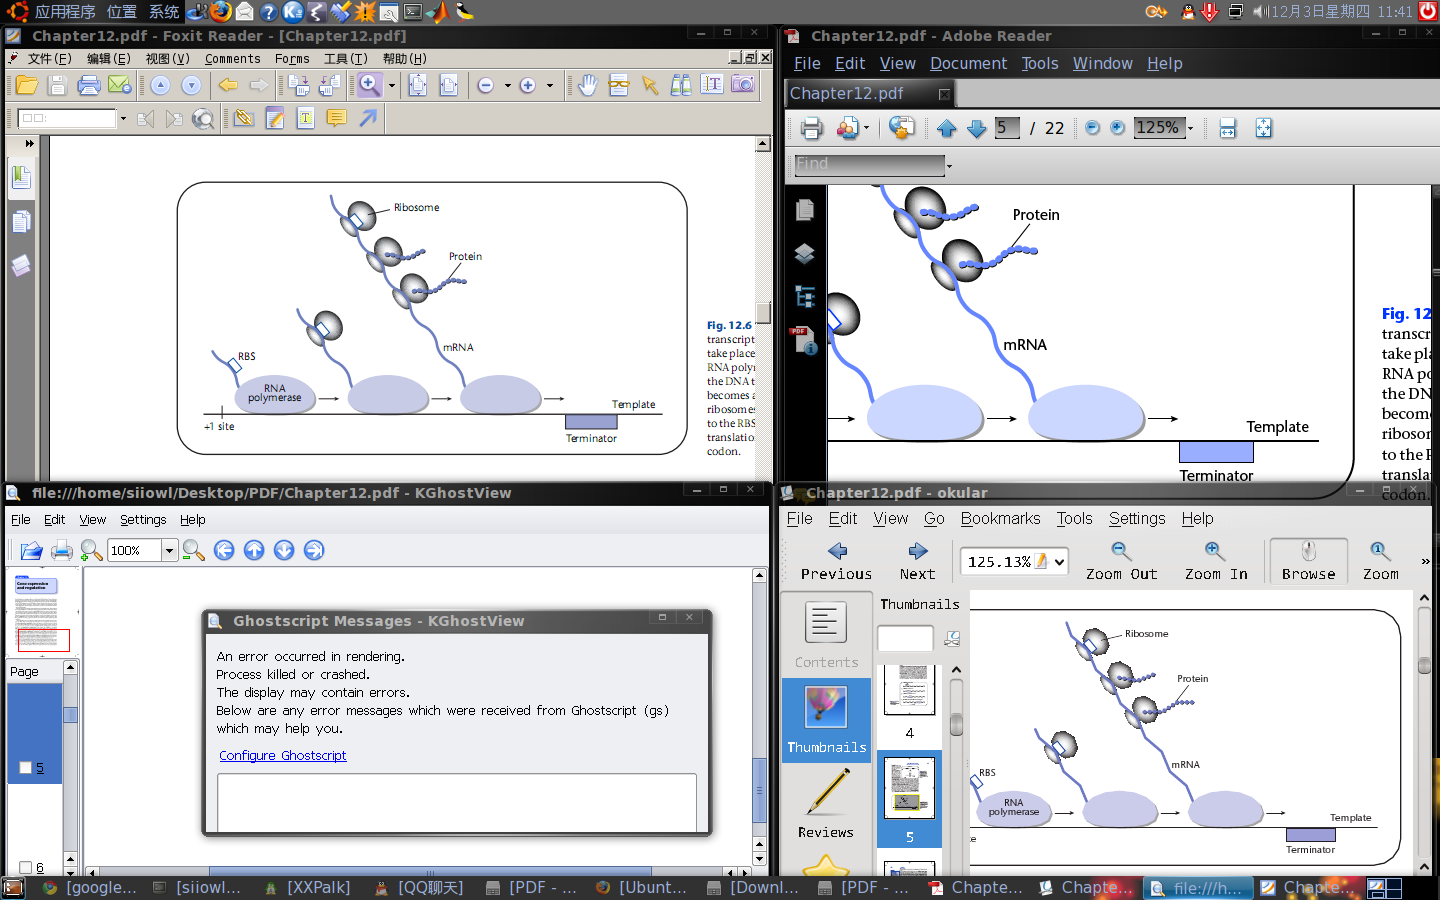Zoom in with plus icon in Adobe Reader
This screenshot has height=900, width=1440.
click(x=1118, y=128)
